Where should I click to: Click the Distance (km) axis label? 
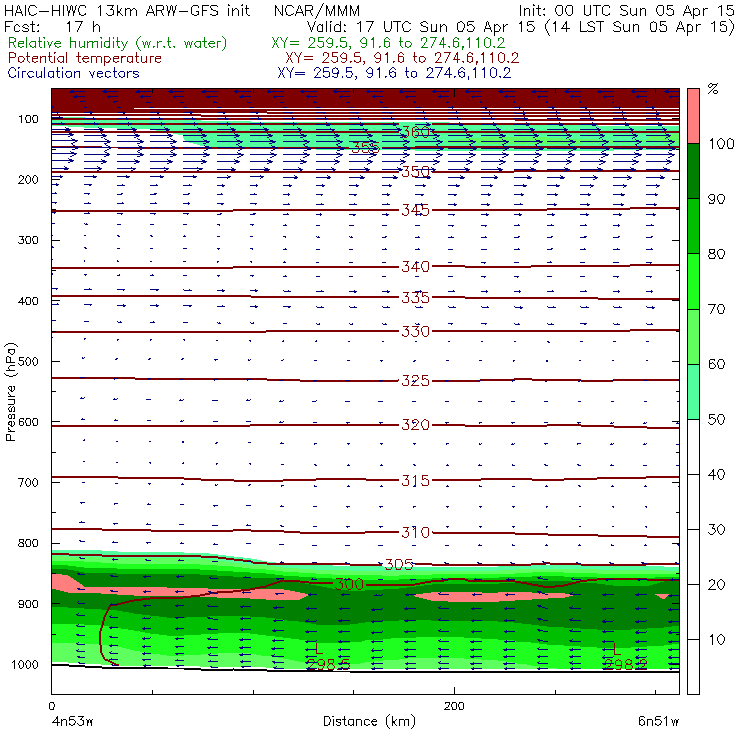pyautogui.click(x=369, y=722)
